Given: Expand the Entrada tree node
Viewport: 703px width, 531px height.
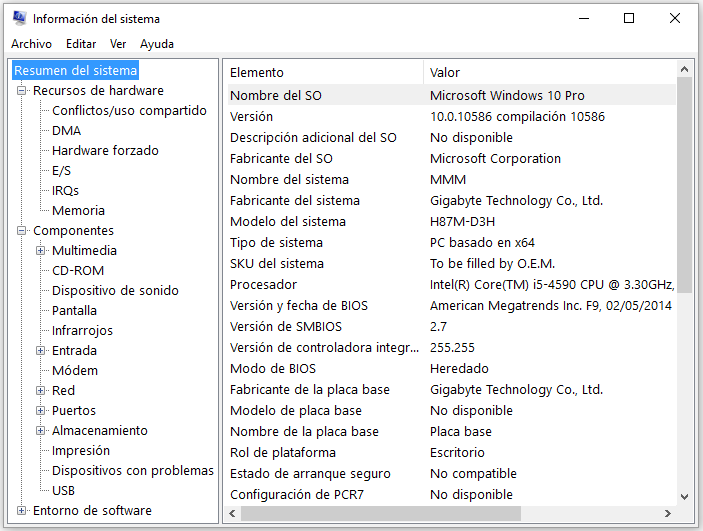Looking at the screenshot, I should coord(40,351).
